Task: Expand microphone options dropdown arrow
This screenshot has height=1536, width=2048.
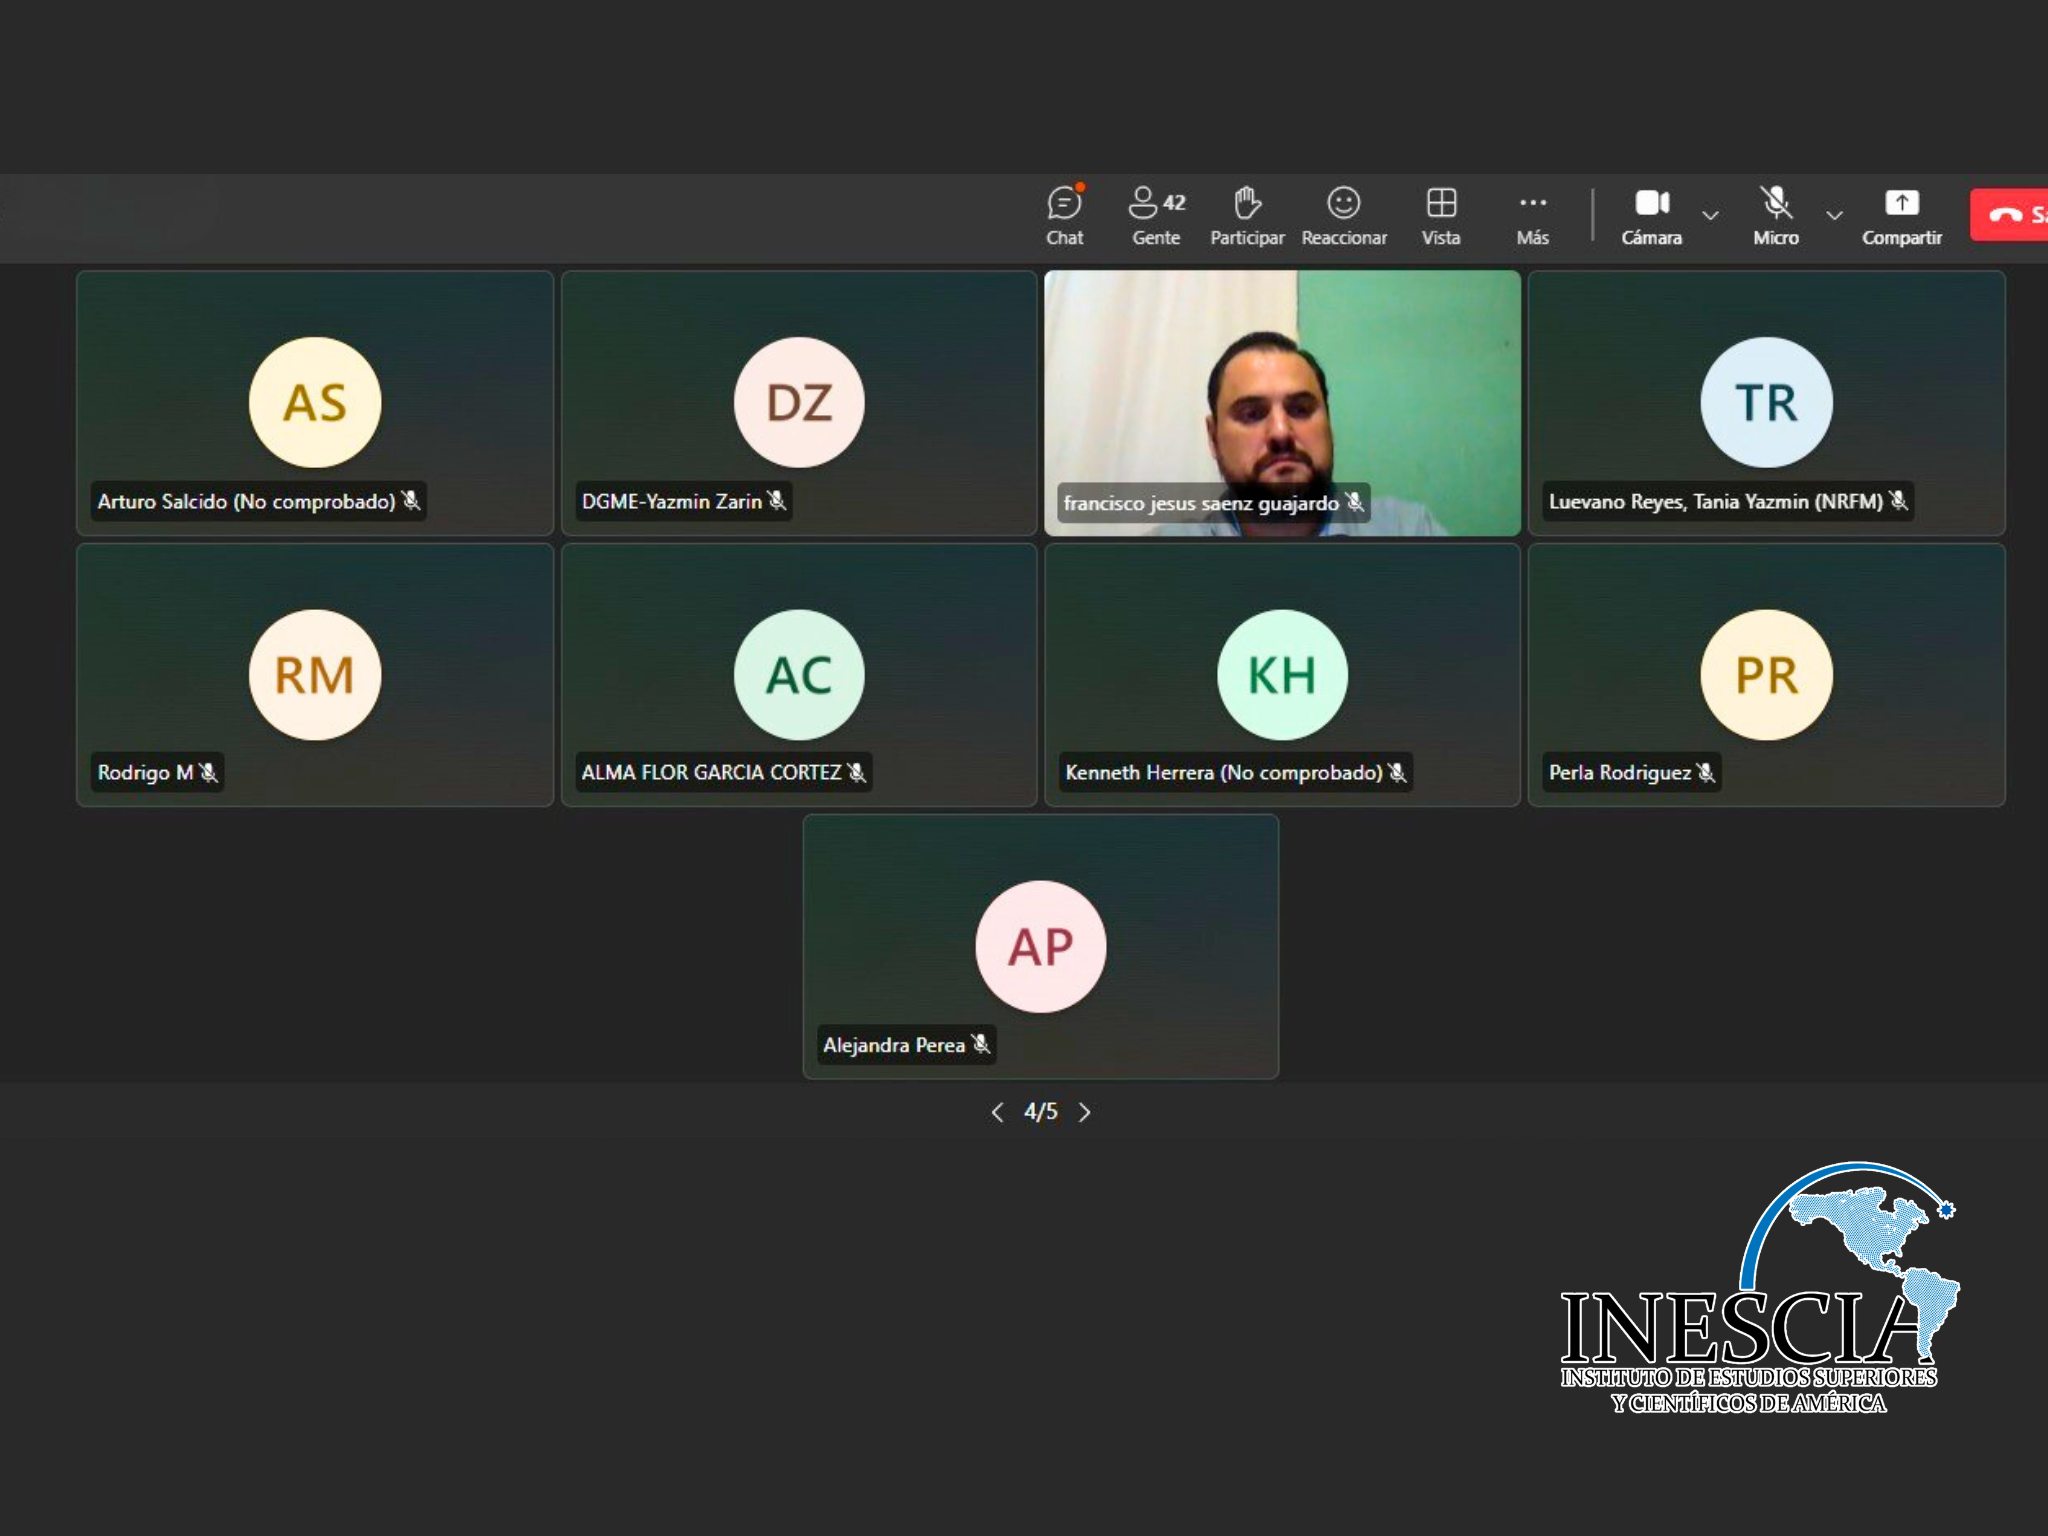Action: 1834,215
